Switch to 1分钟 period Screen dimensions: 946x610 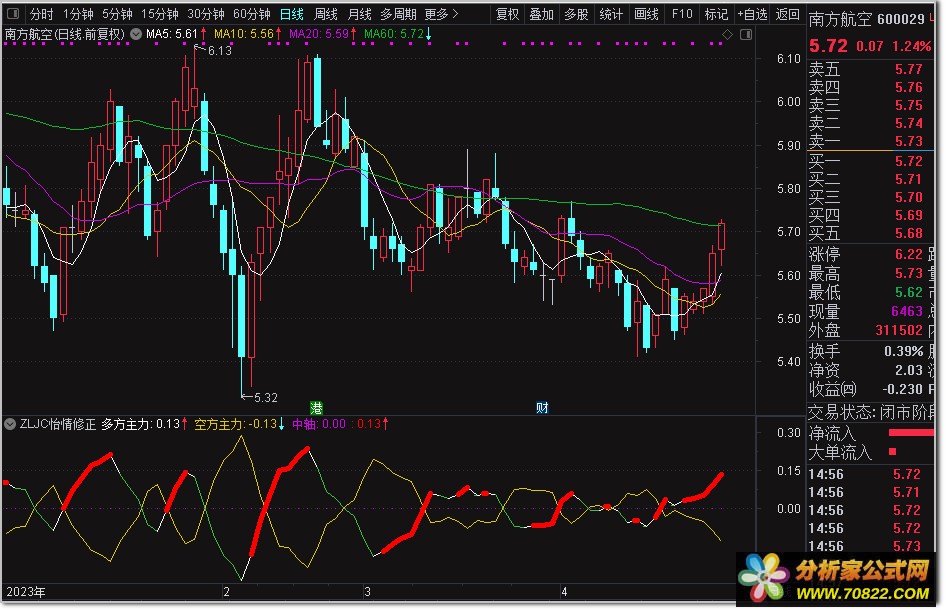[78, 14]
